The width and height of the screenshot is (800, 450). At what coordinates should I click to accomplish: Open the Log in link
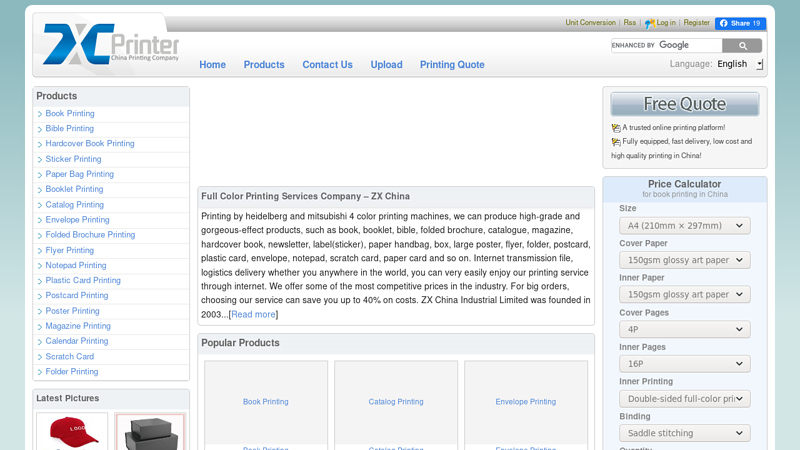[666, 22]
